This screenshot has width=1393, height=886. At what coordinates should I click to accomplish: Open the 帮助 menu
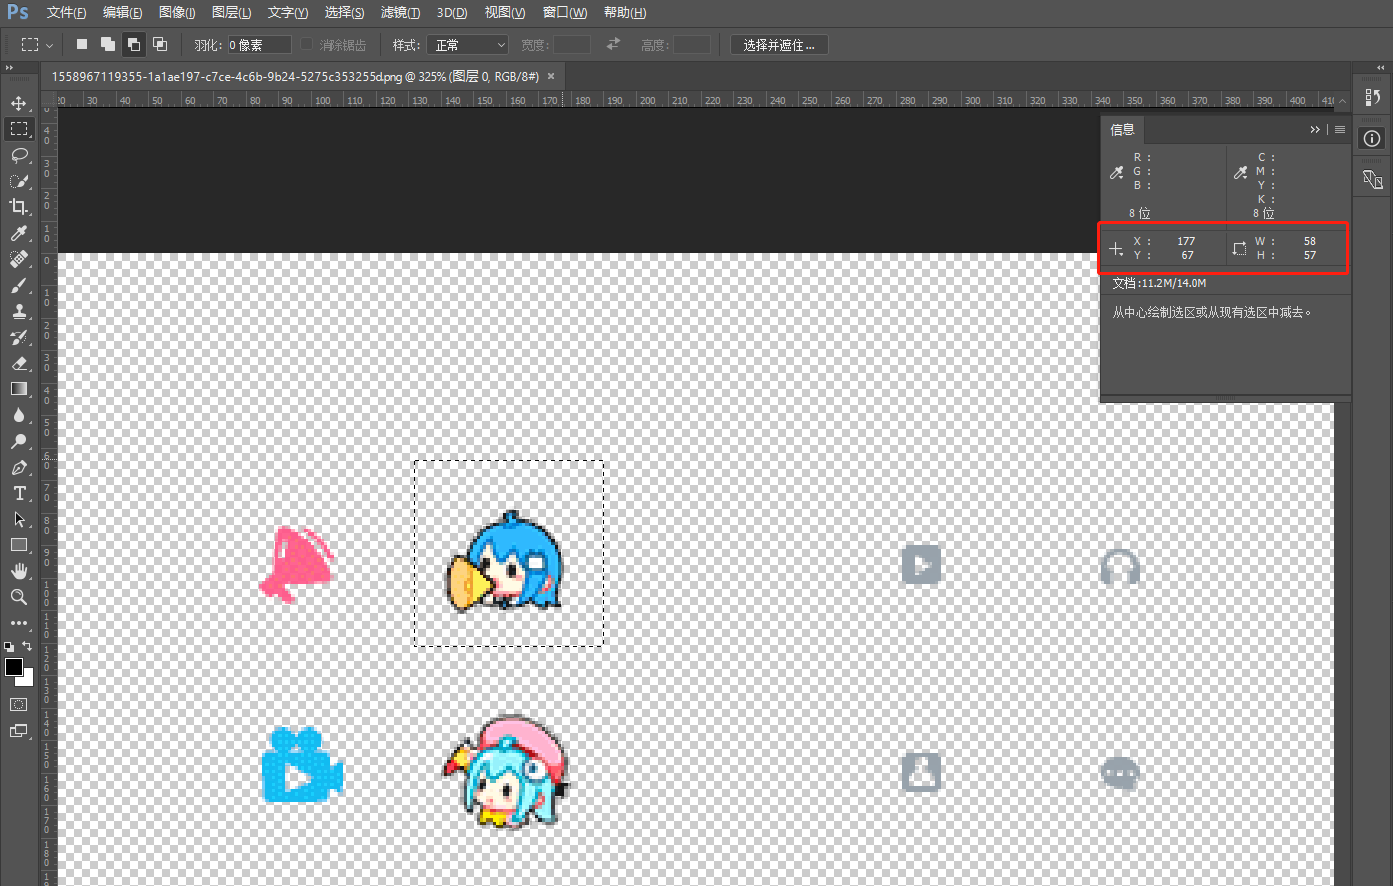pyautogui.click(x=625, y=12)
